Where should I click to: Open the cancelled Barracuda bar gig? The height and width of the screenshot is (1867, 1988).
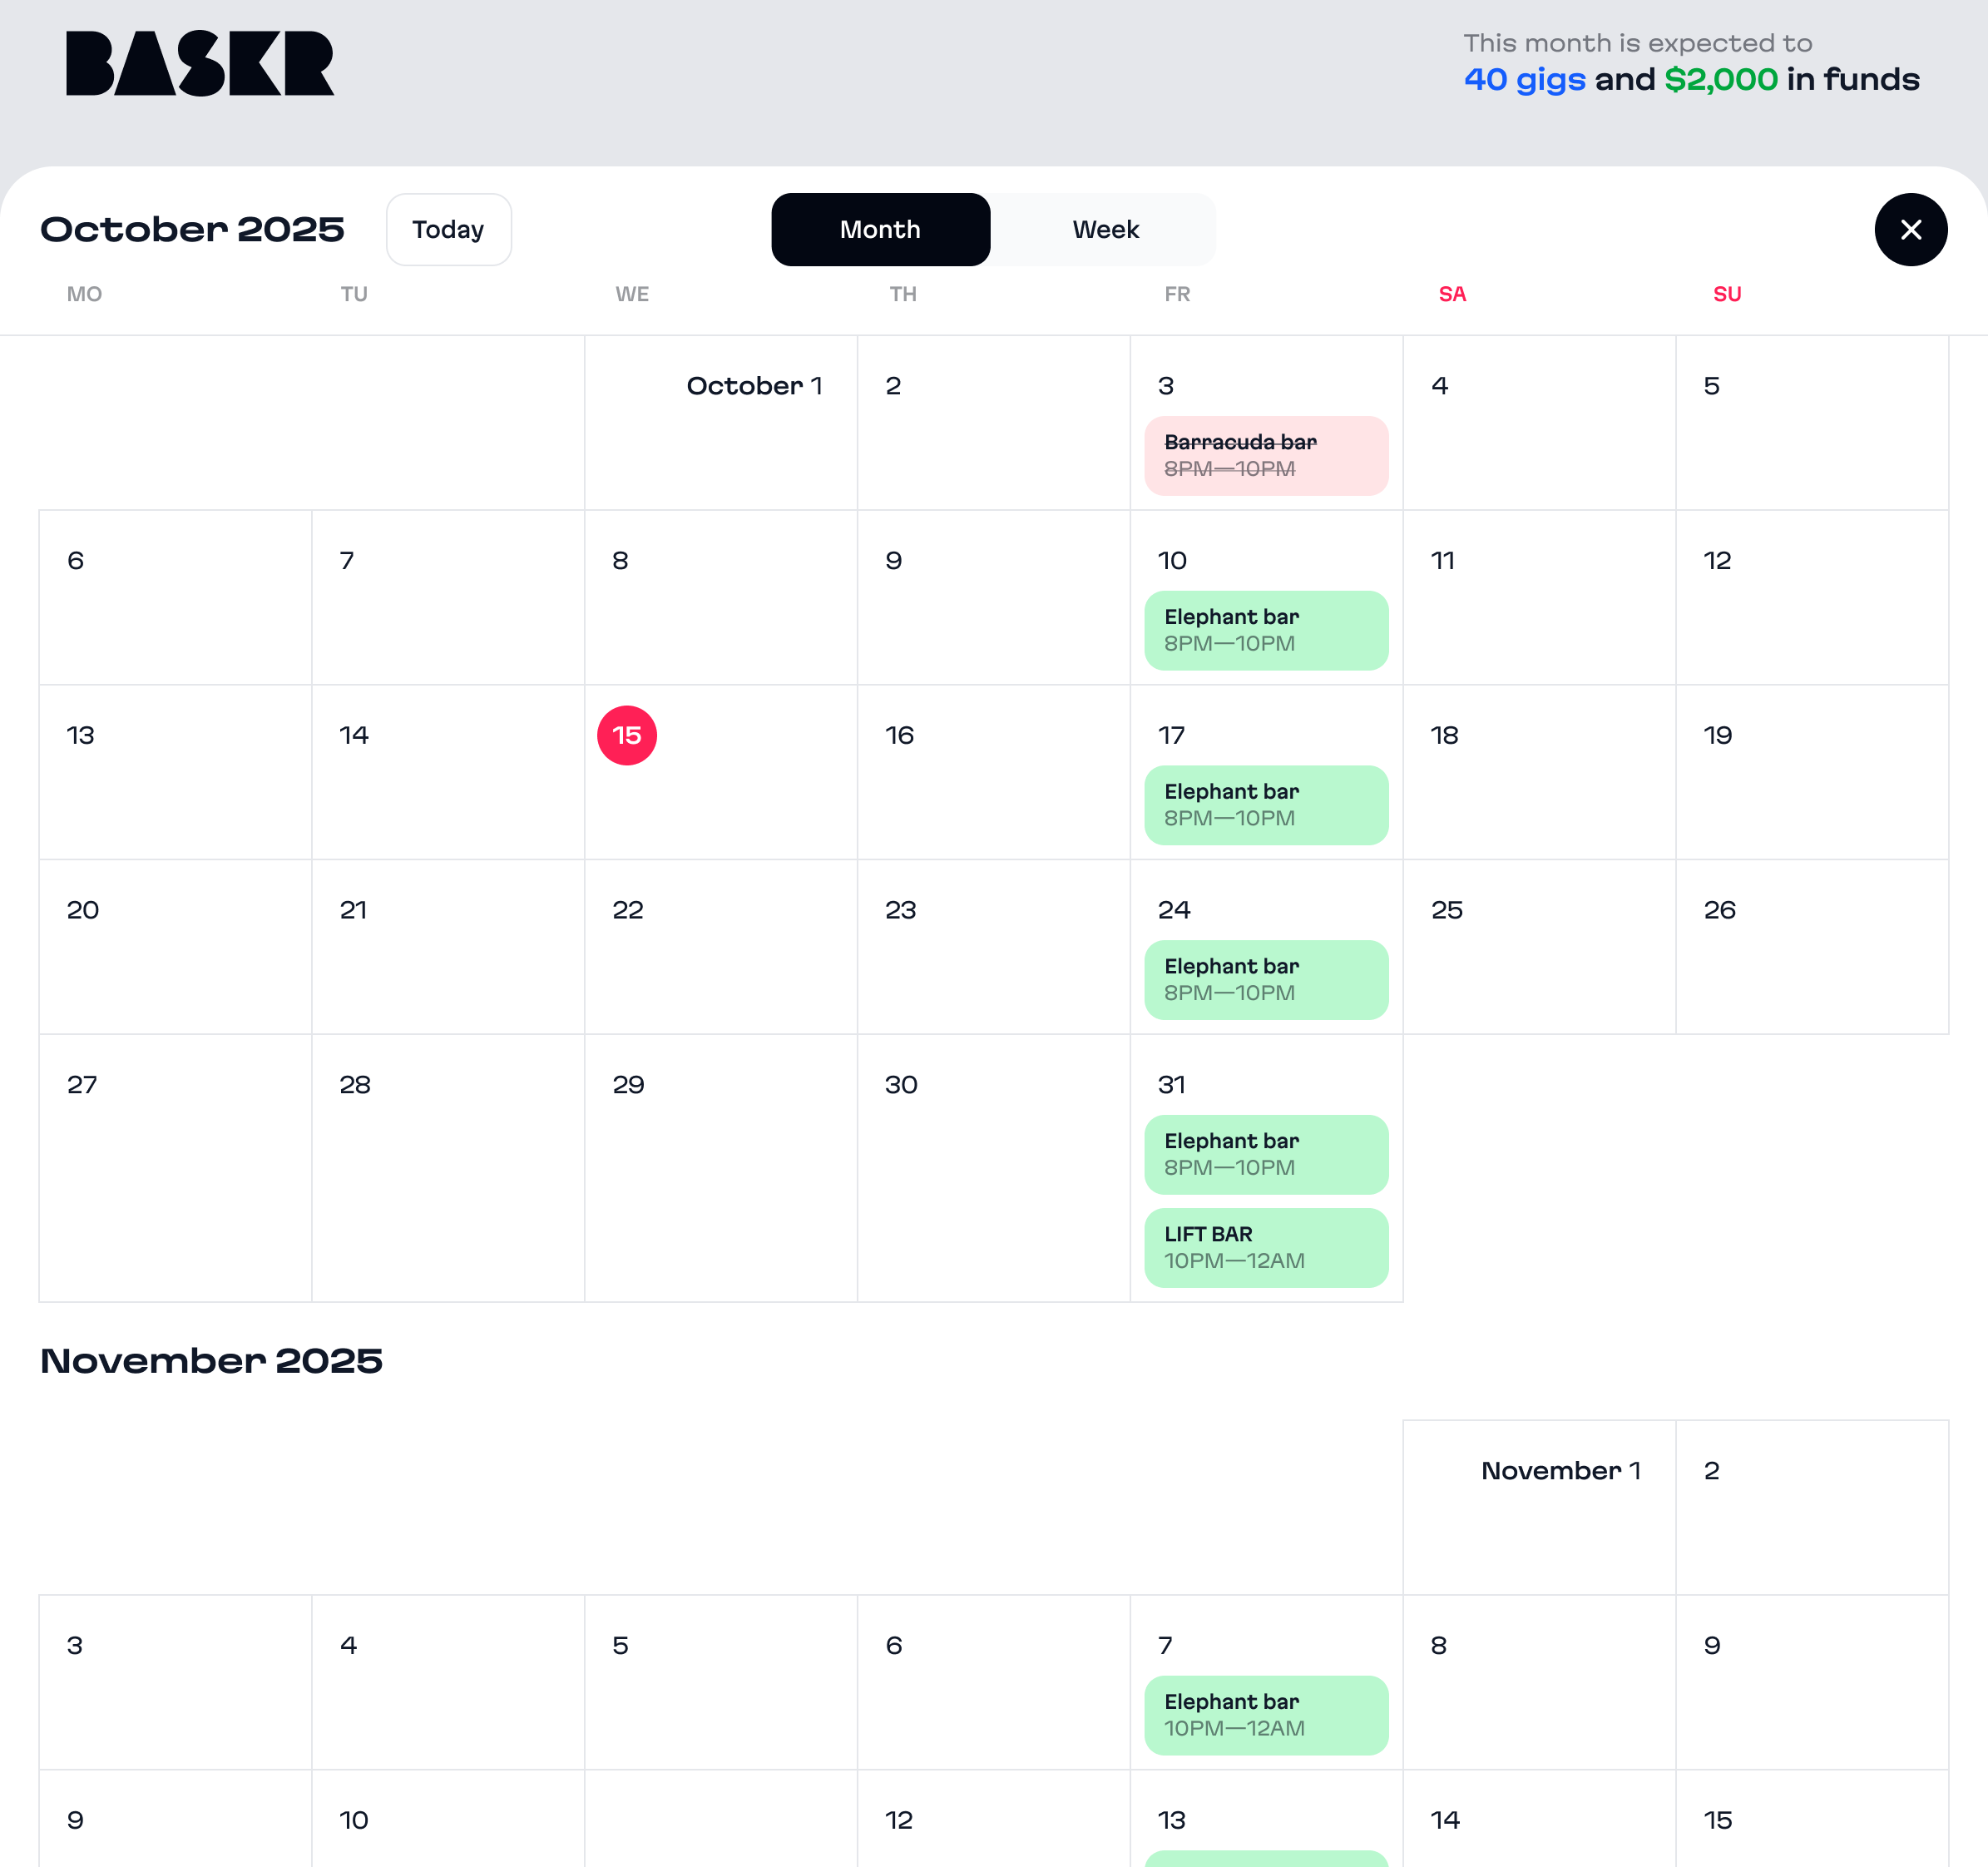(x=1266, y=456)
